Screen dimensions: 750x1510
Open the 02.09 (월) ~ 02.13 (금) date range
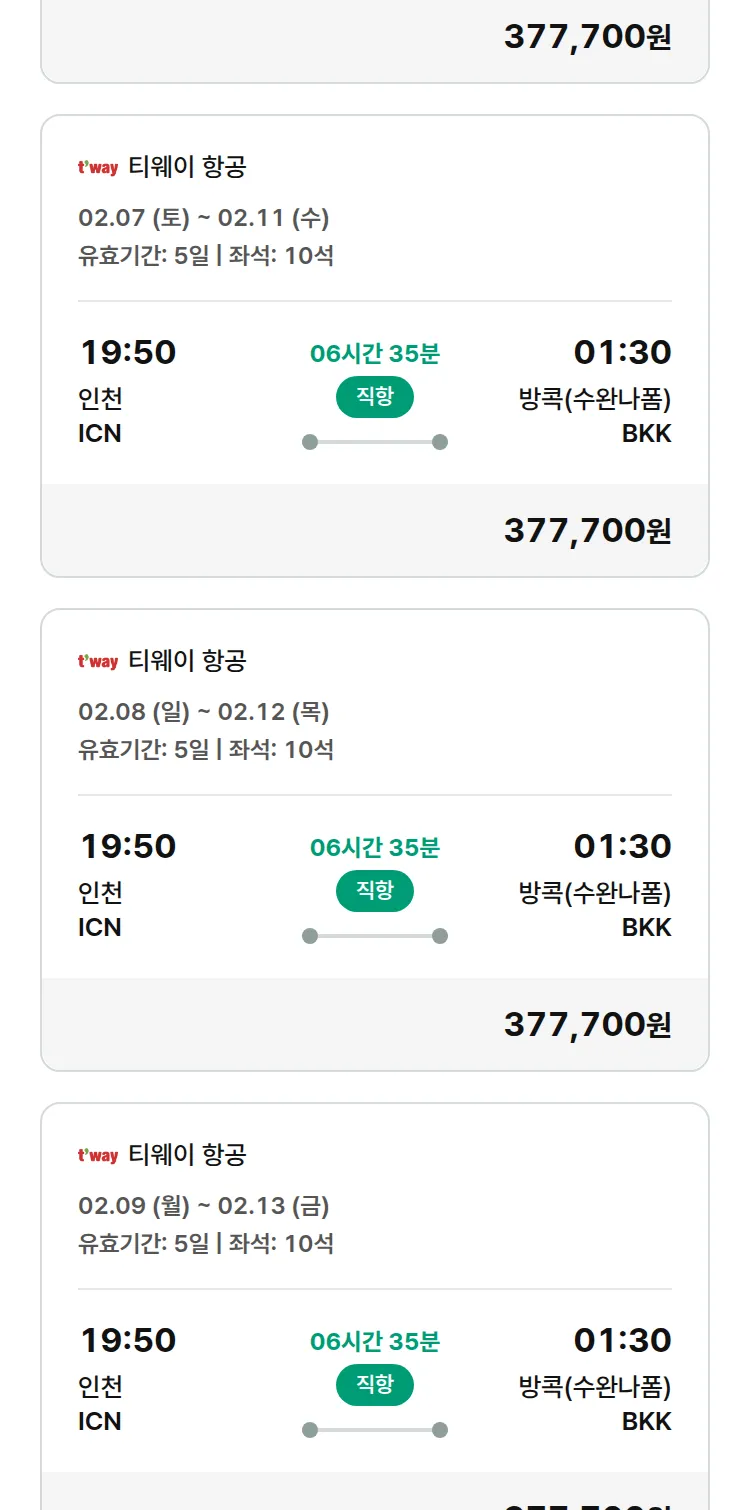point(204,1206)
